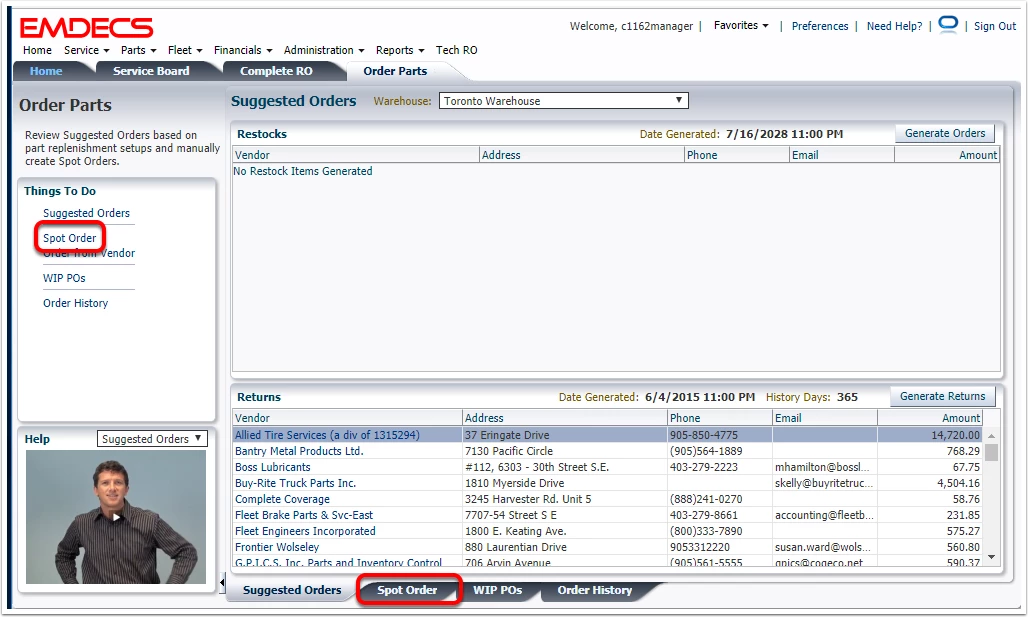This screenshot has height=617, width=1028.
Task: Click the Returns table scrollbar thumb
Action: pos(991,452)
